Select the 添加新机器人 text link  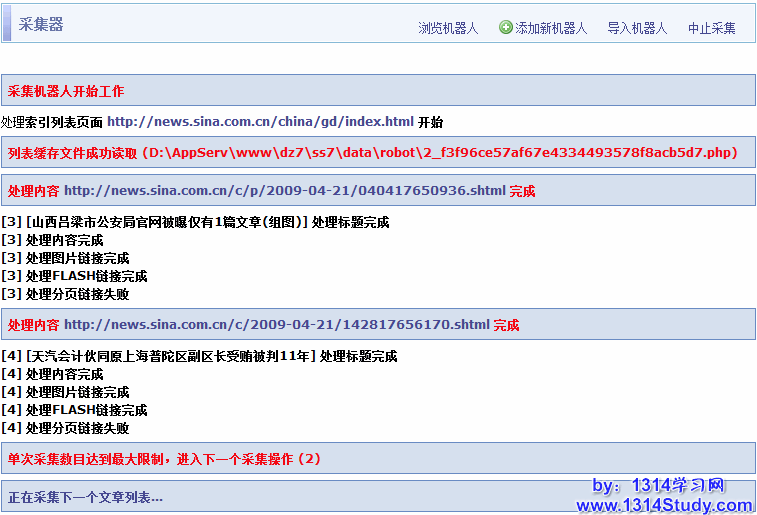551,29
